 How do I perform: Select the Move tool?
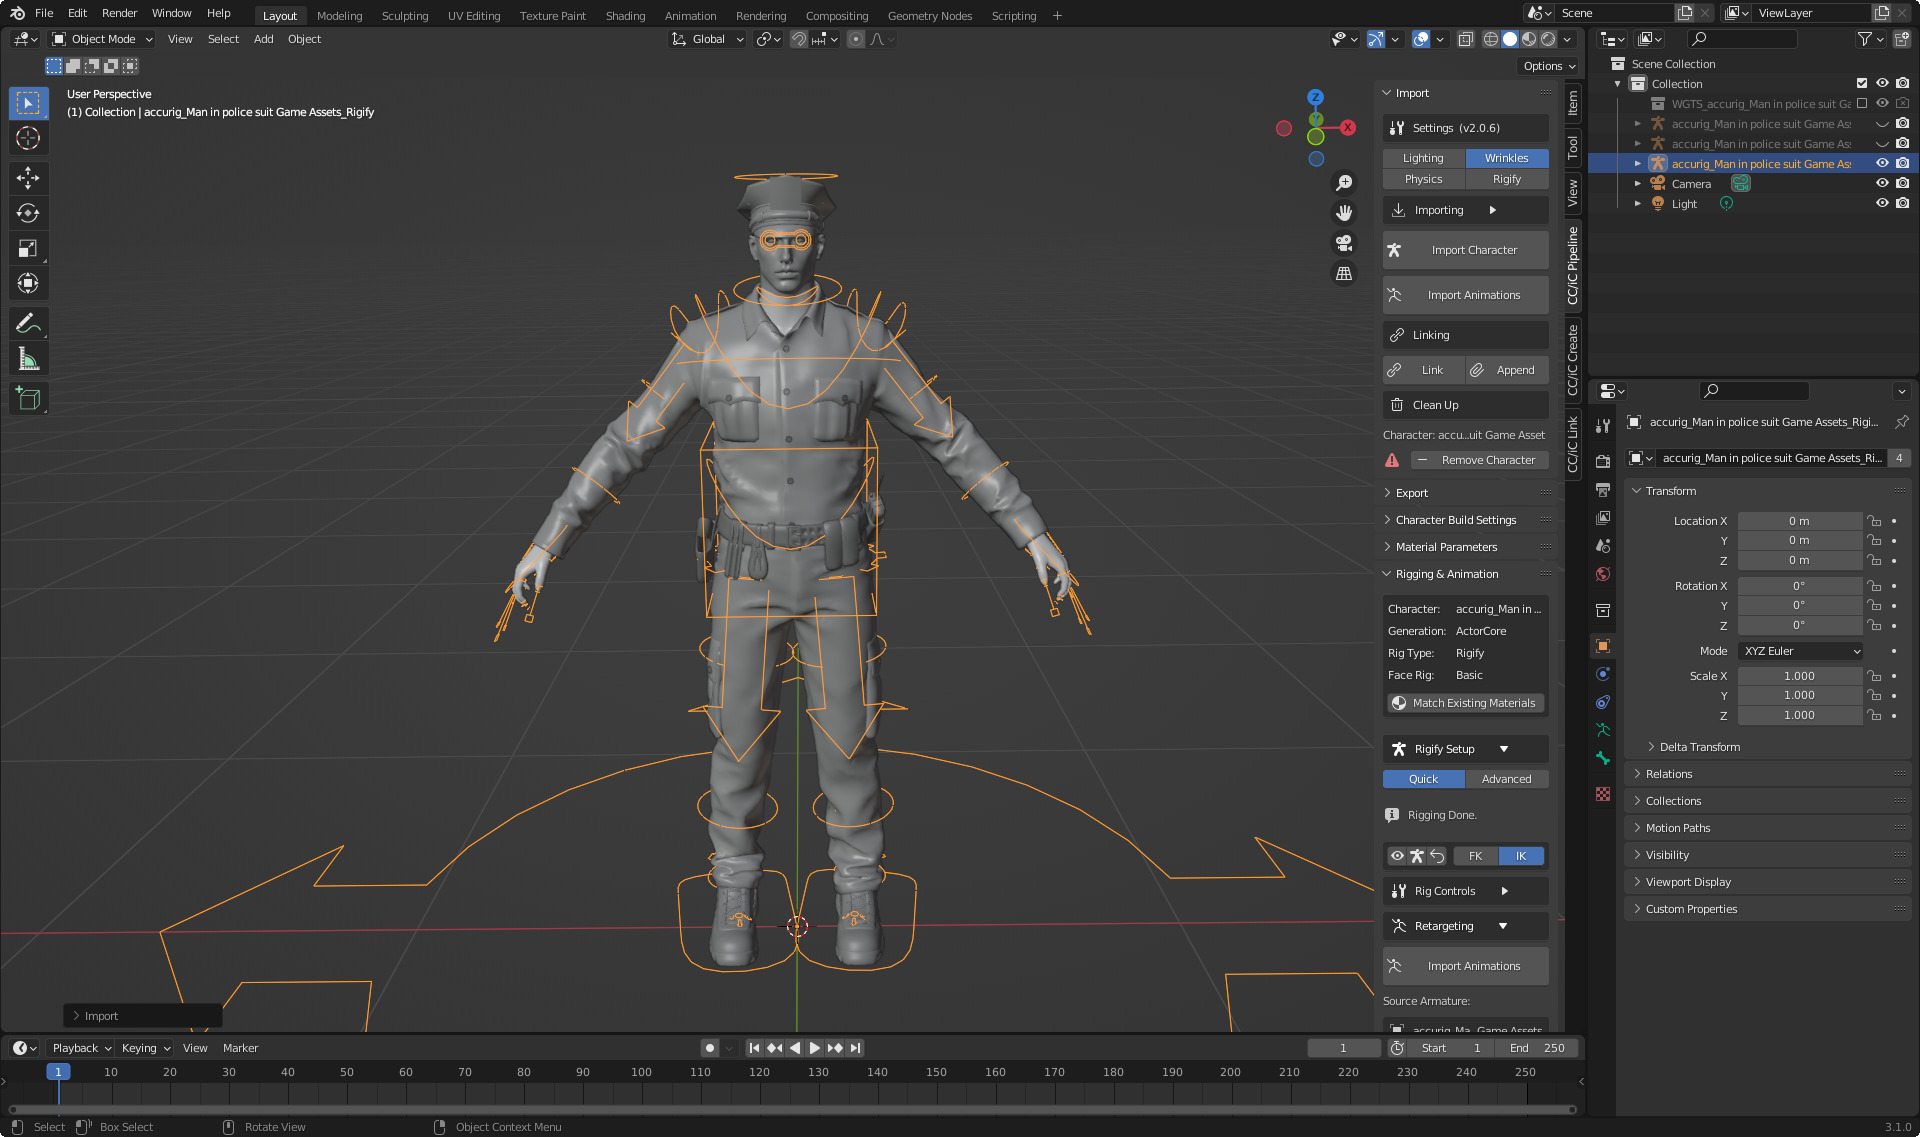pos(28,178)
